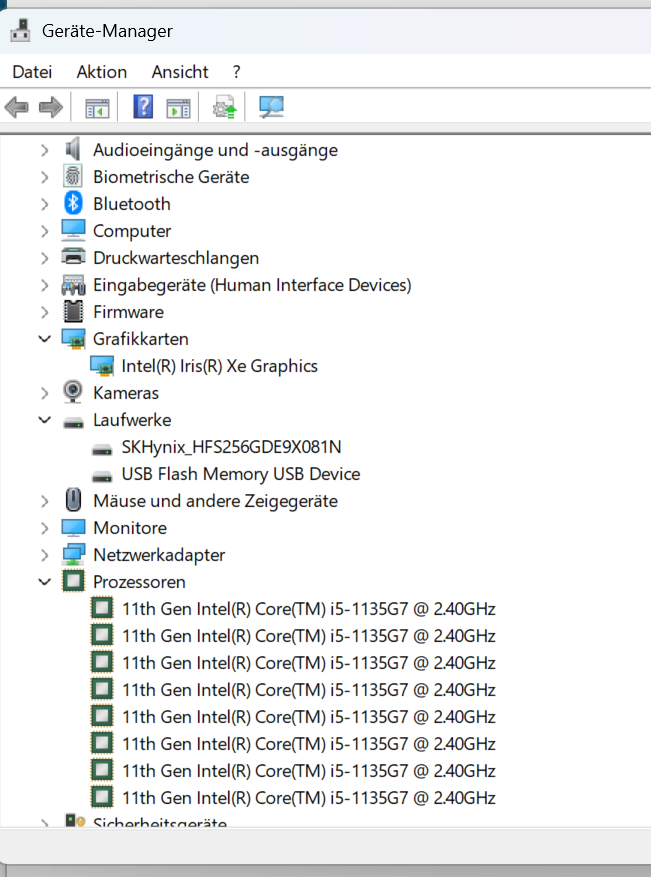Click the update driver toolbar icon
This screenshot has height=877, width=651.
[x=224, y=107]
